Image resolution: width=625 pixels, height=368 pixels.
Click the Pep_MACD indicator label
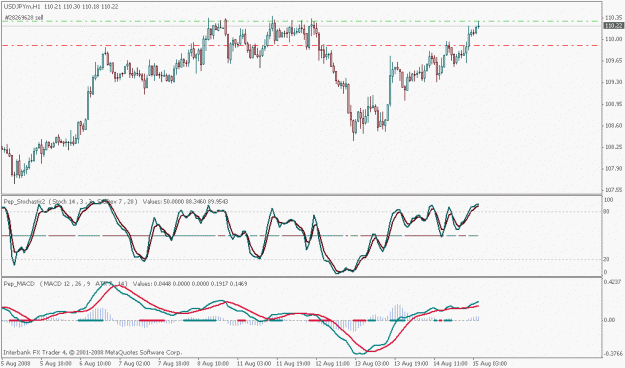point(19,284)
